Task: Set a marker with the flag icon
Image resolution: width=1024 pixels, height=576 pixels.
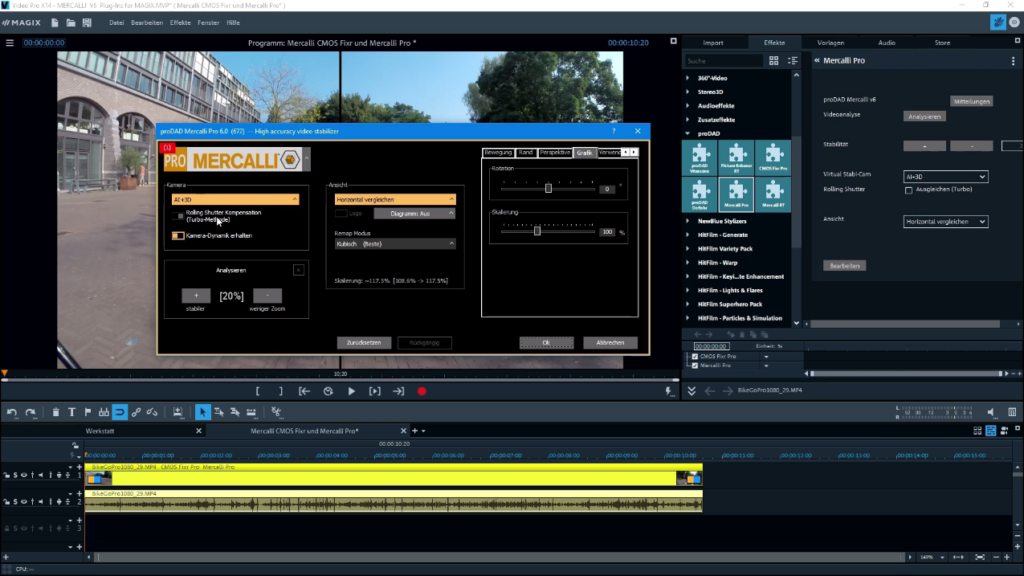Action: [88, 412]
